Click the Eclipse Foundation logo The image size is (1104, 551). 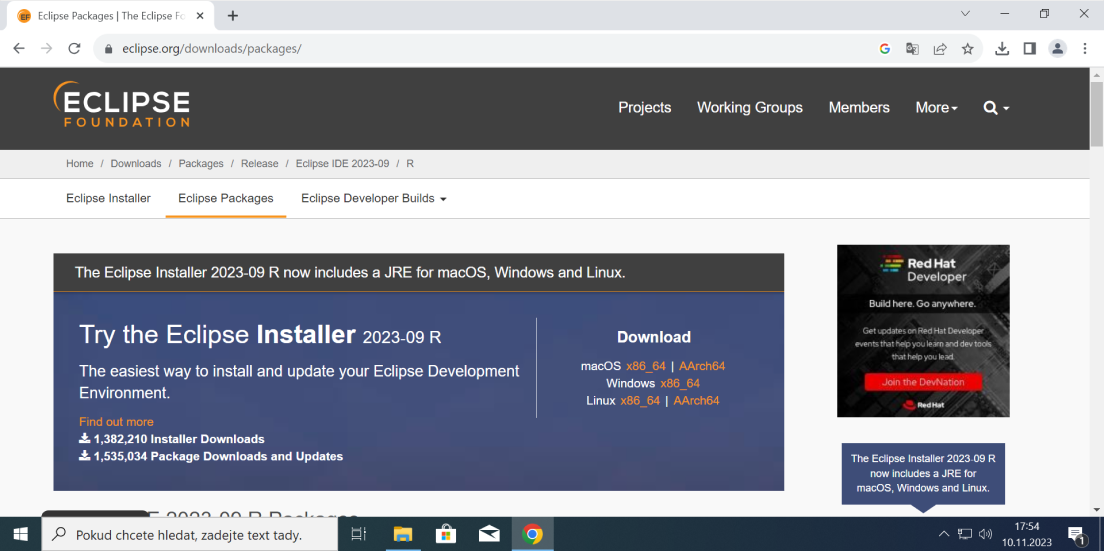[121, 104]
